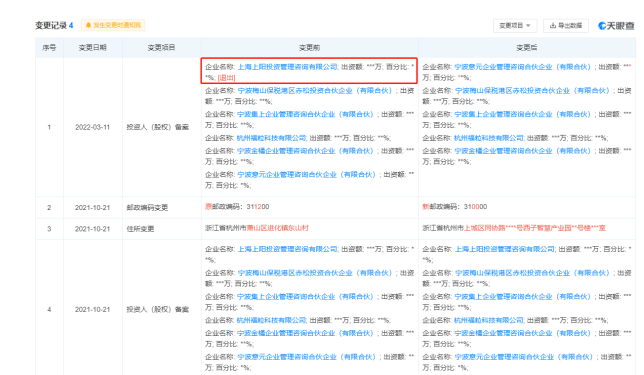Screen dimensions: 644x375
Task: Click the 发生变更时通知我 notification button
Action: click(113, 25)
